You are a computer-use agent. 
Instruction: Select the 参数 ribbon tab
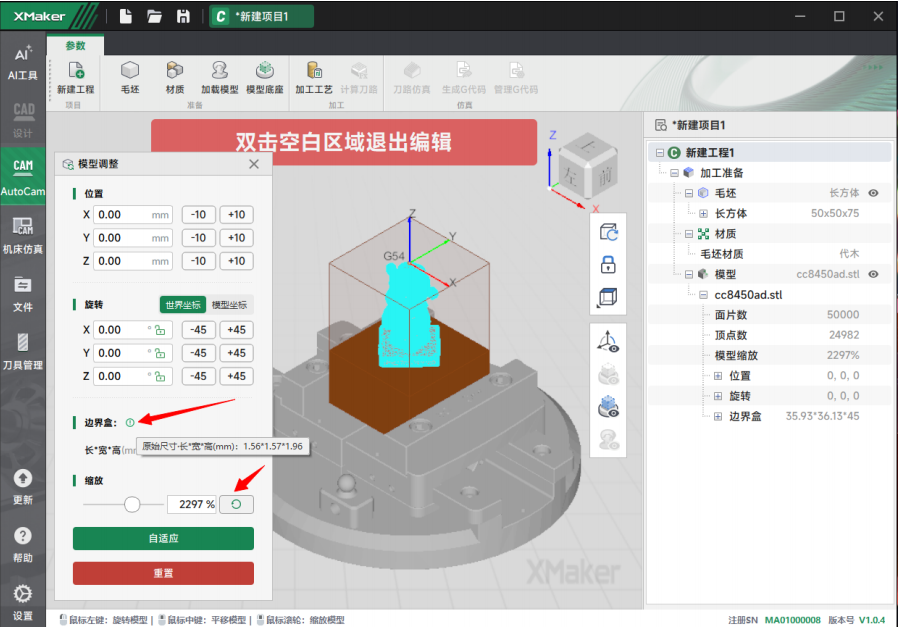tap(75, 45)
